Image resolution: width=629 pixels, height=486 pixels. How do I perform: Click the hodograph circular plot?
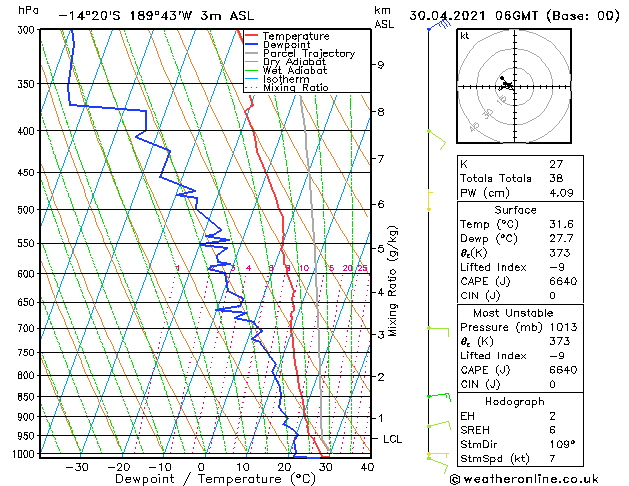(507, 86)
